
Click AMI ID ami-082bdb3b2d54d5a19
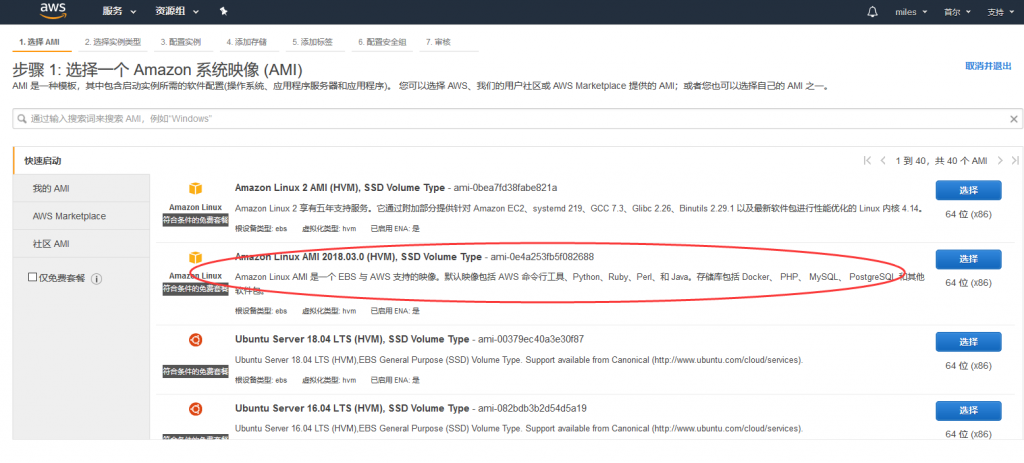532,408
